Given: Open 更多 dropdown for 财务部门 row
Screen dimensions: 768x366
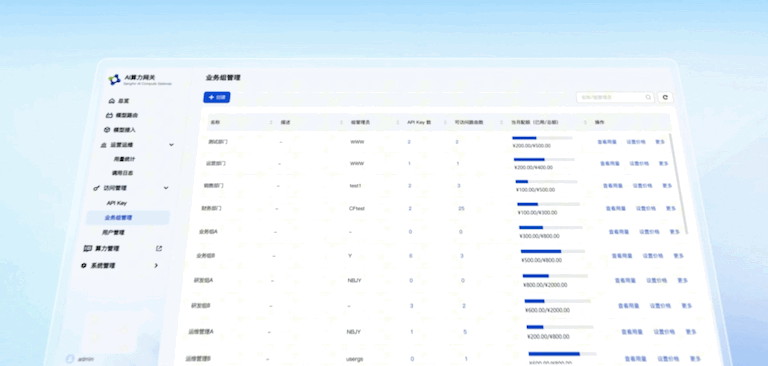Looking at the screenshot, I should pos(671,208).
